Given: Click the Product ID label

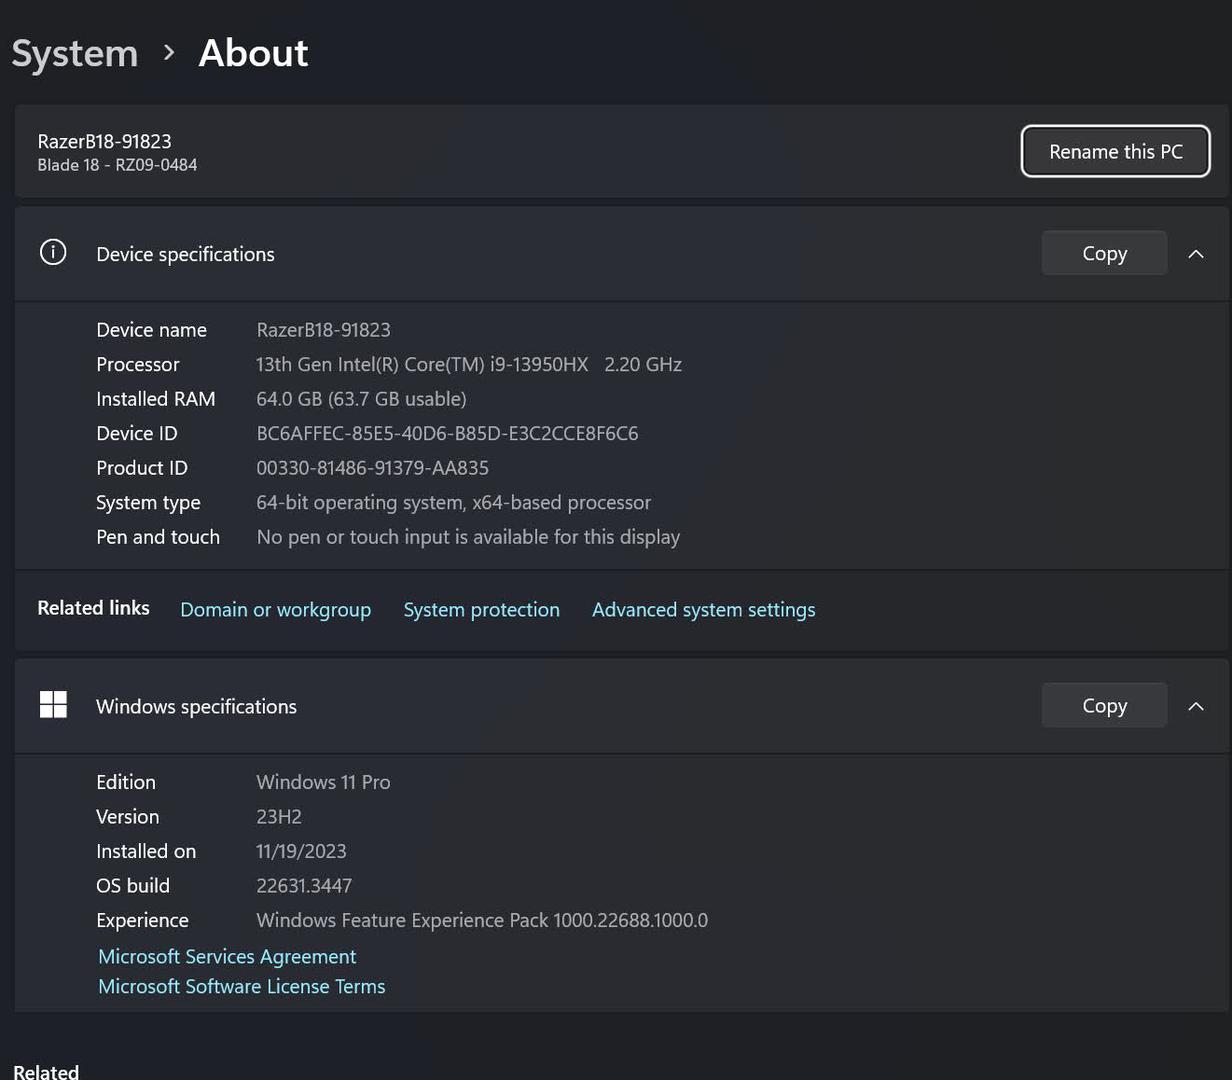Looking at the screenshot, I should click(x=141, y=467).
